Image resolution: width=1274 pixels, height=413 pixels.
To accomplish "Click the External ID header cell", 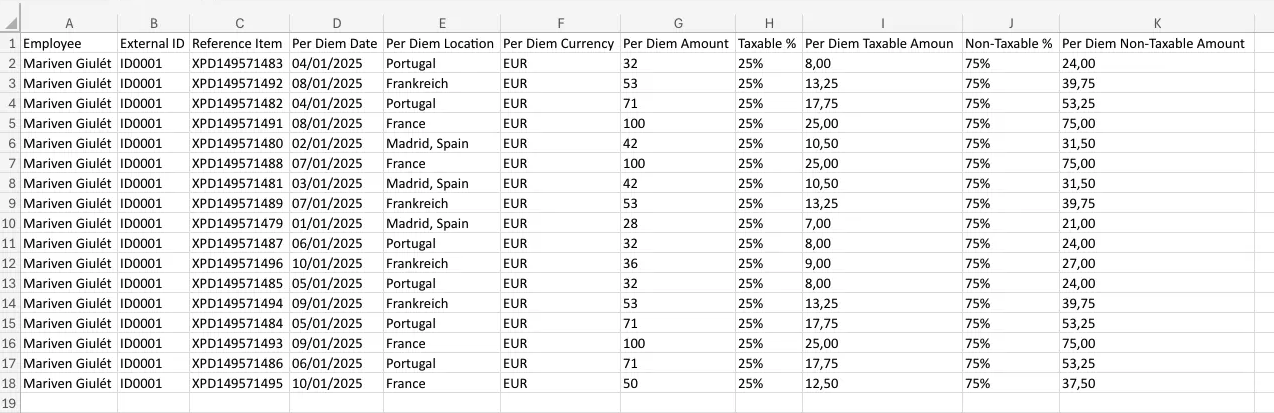I will 152,43.
